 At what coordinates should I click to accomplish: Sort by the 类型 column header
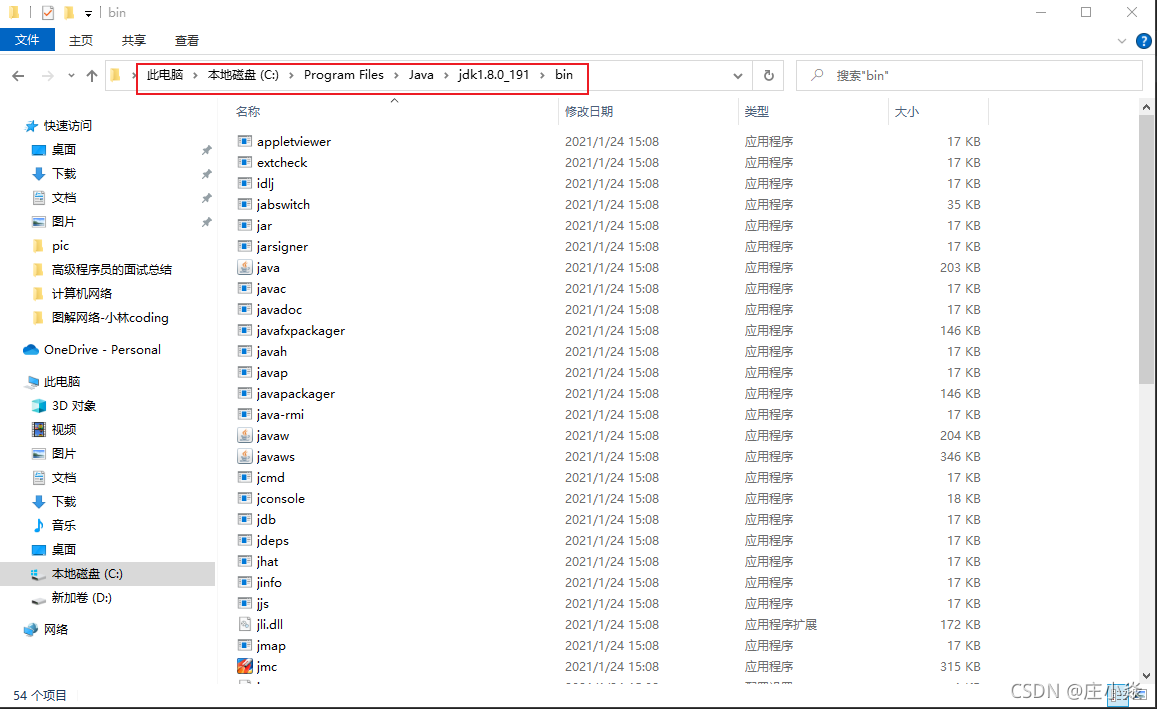click(756, 111)
